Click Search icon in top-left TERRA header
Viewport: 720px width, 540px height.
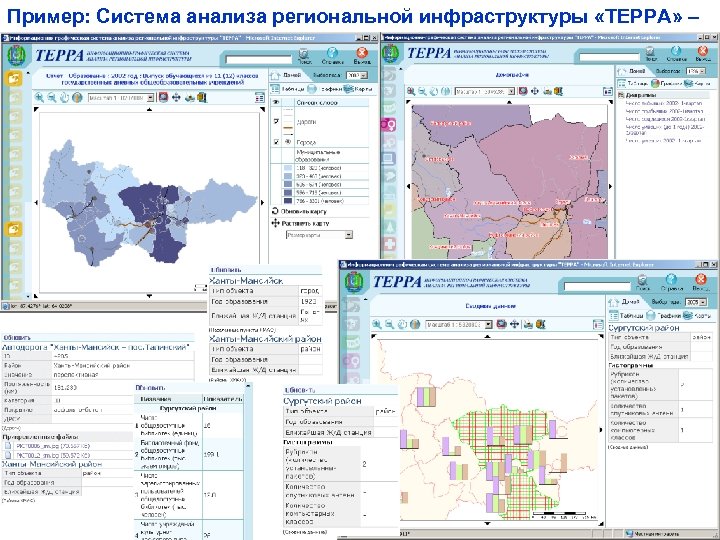304,54
